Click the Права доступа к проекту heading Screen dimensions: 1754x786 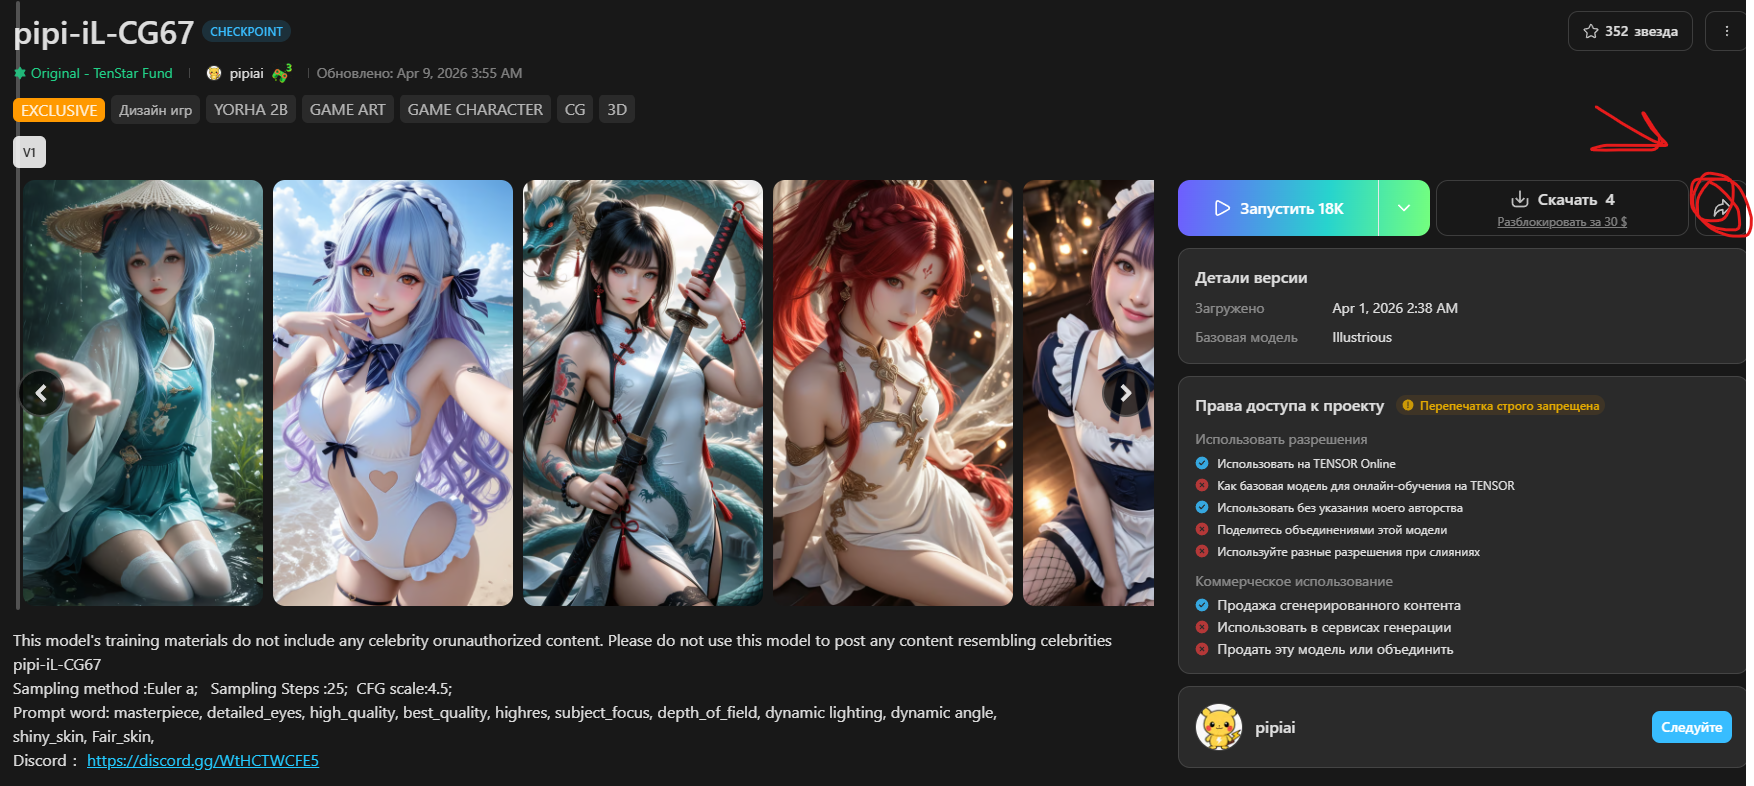point(1289,406)
